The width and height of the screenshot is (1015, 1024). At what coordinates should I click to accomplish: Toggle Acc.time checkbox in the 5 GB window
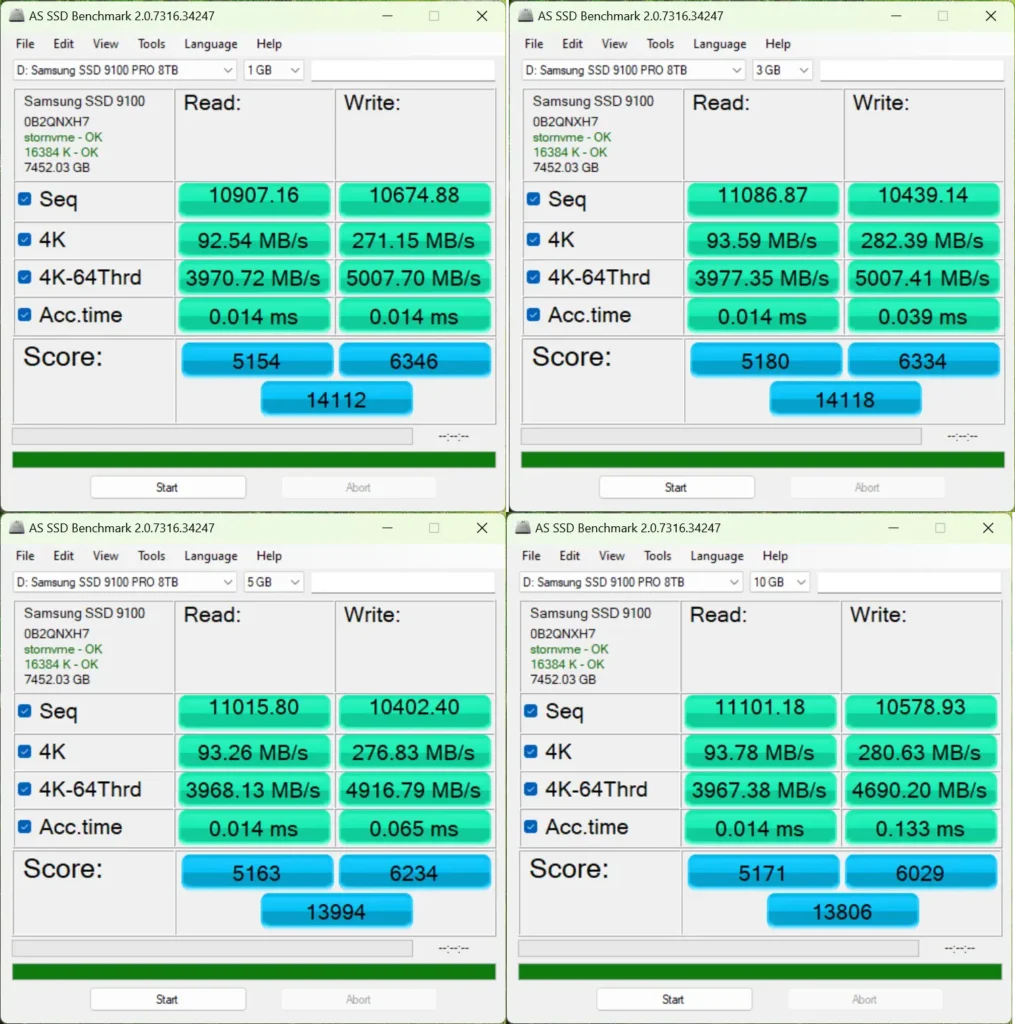pyautogui.click(x=25, y=827)
